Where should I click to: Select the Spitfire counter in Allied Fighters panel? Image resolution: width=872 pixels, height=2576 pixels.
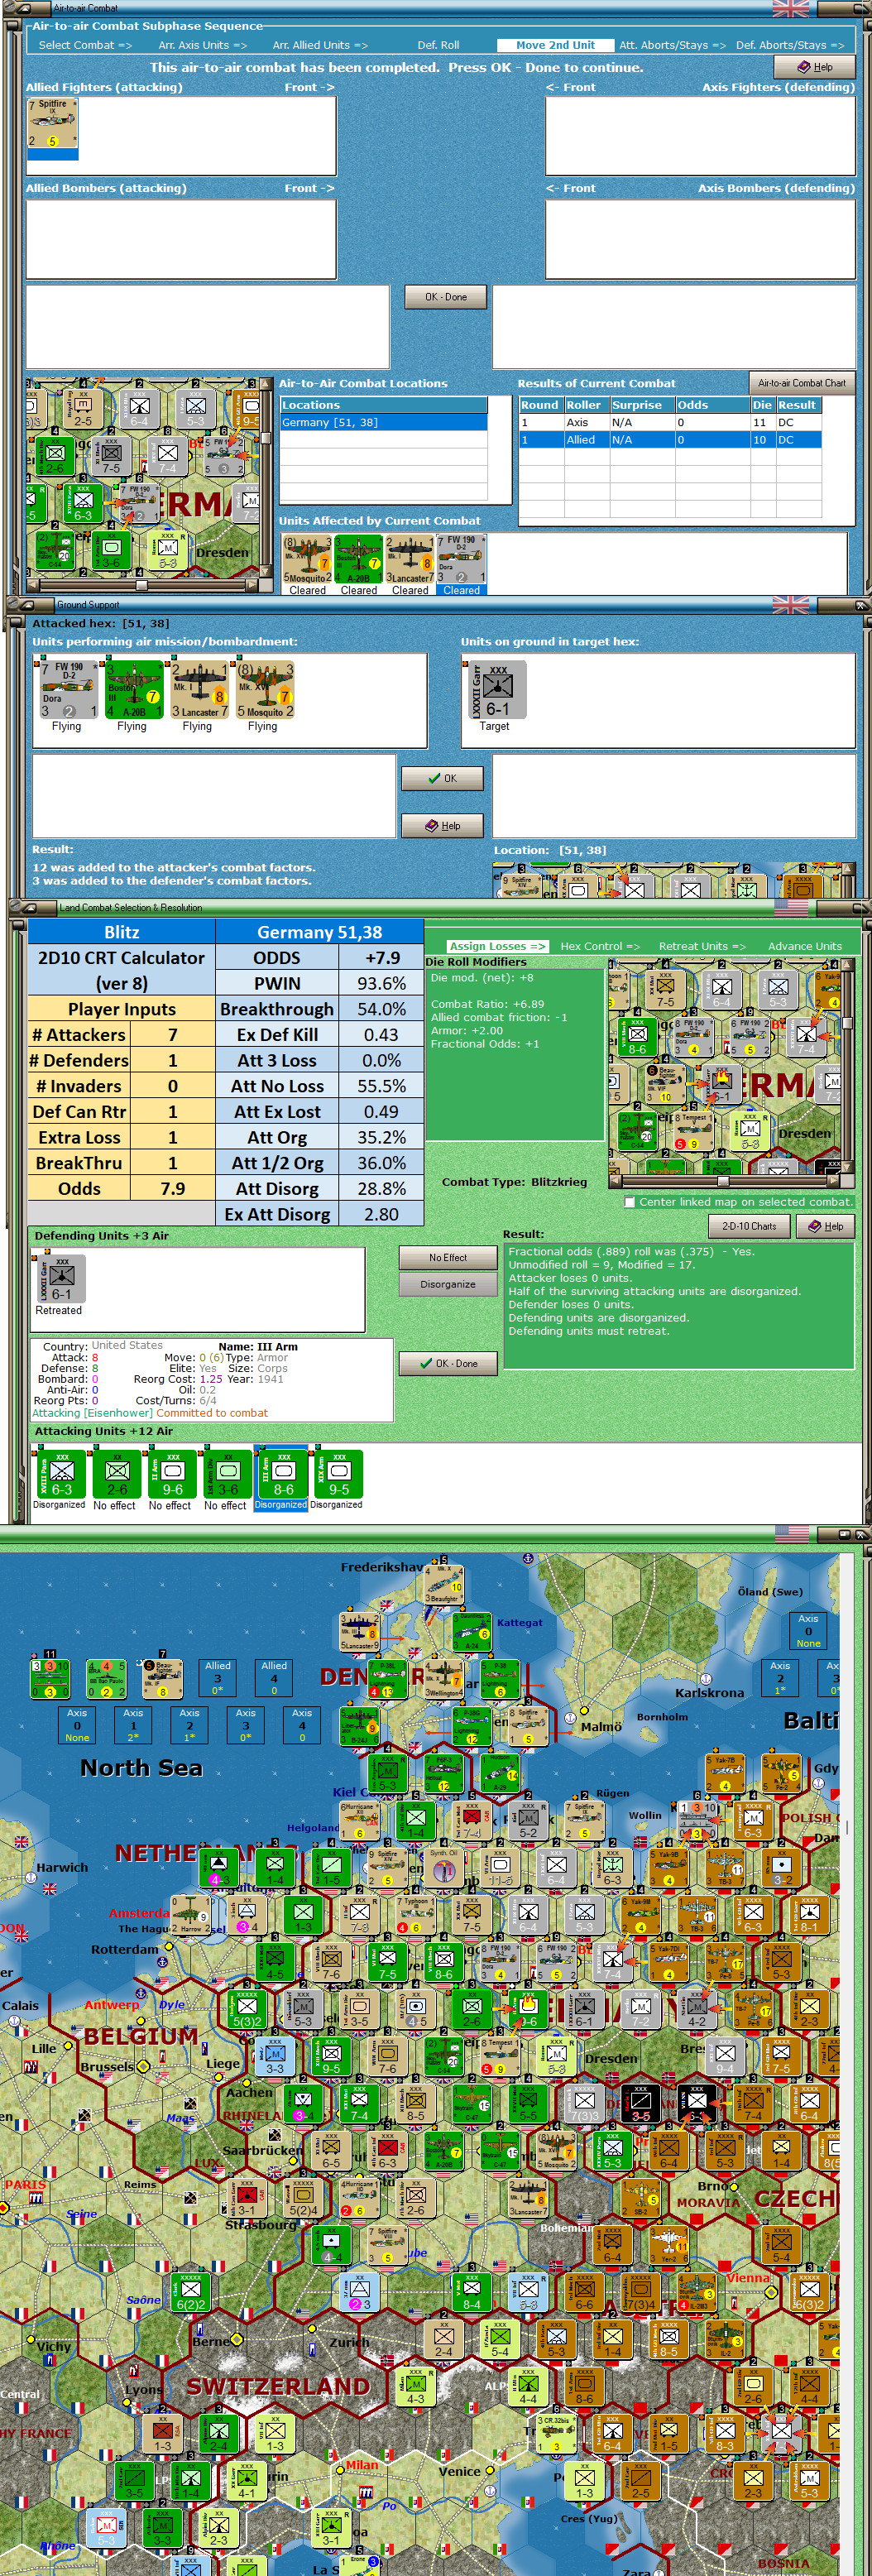52,124
